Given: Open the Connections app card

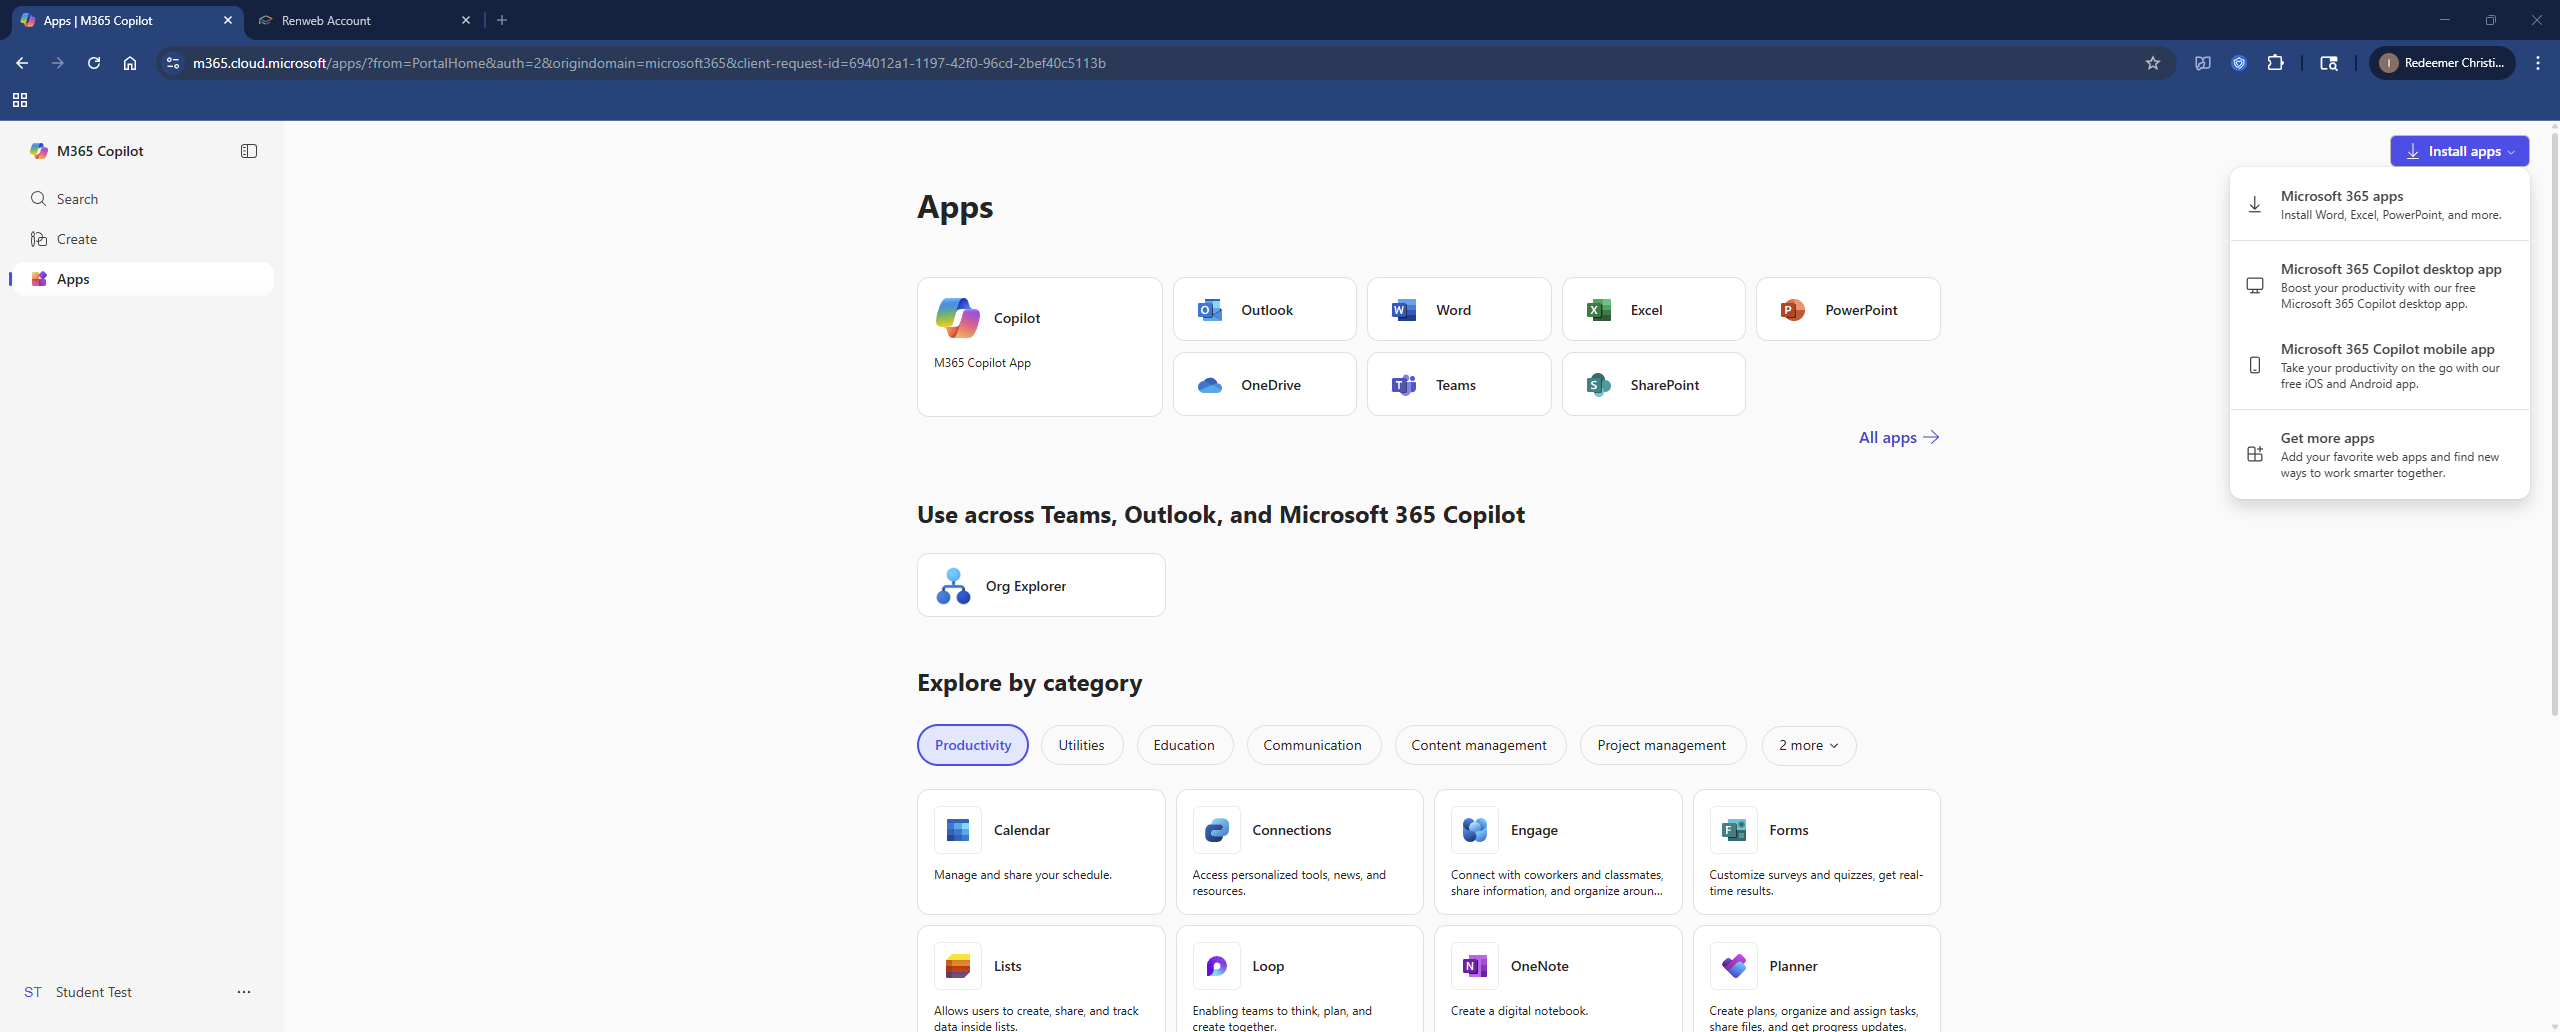Looking at the screenshot, I should coord(1299,852).
